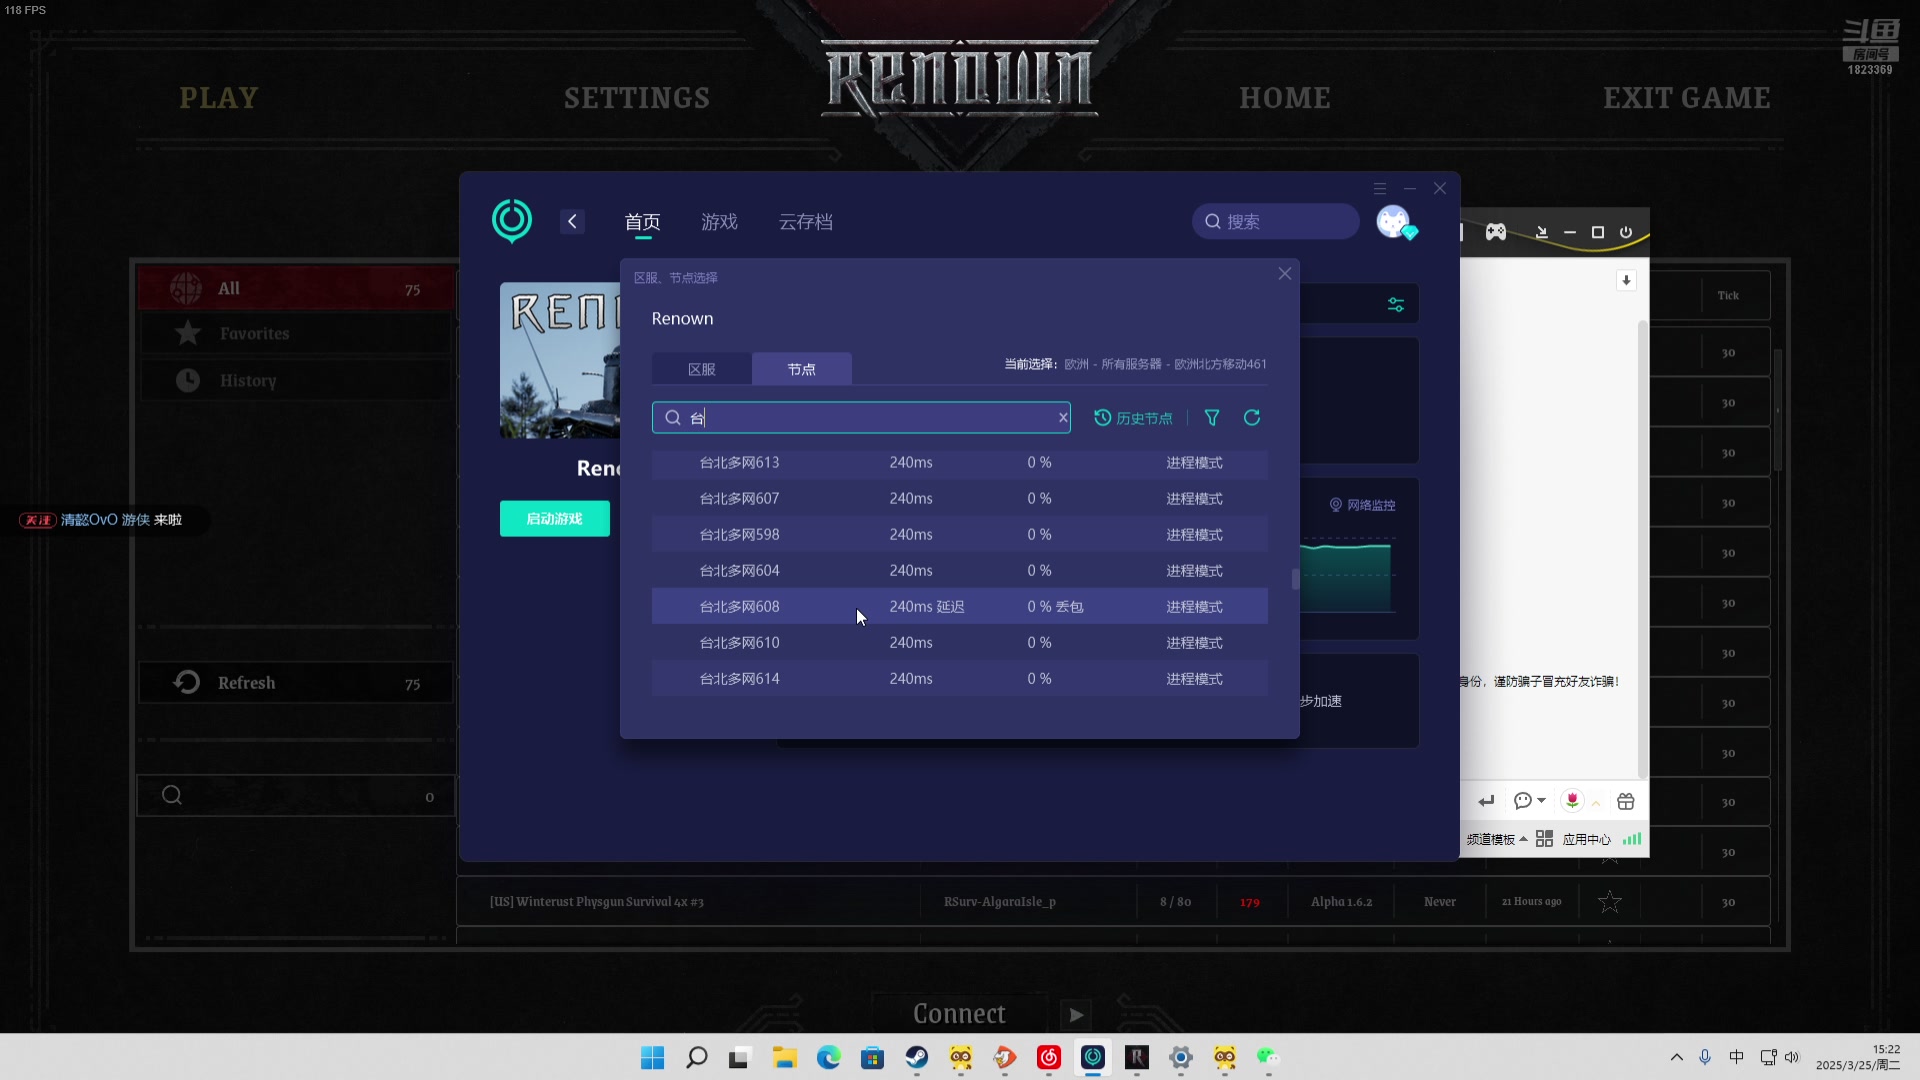Open Windows Start menu

pyautogui.click(x=652, y=1058)
